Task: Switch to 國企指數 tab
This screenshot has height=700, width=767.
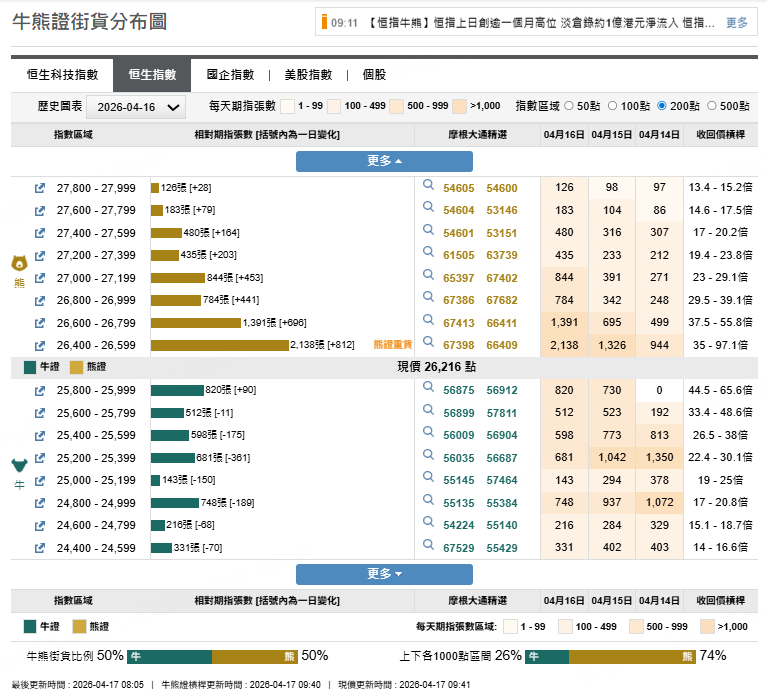Action: [x=230, y=75]
